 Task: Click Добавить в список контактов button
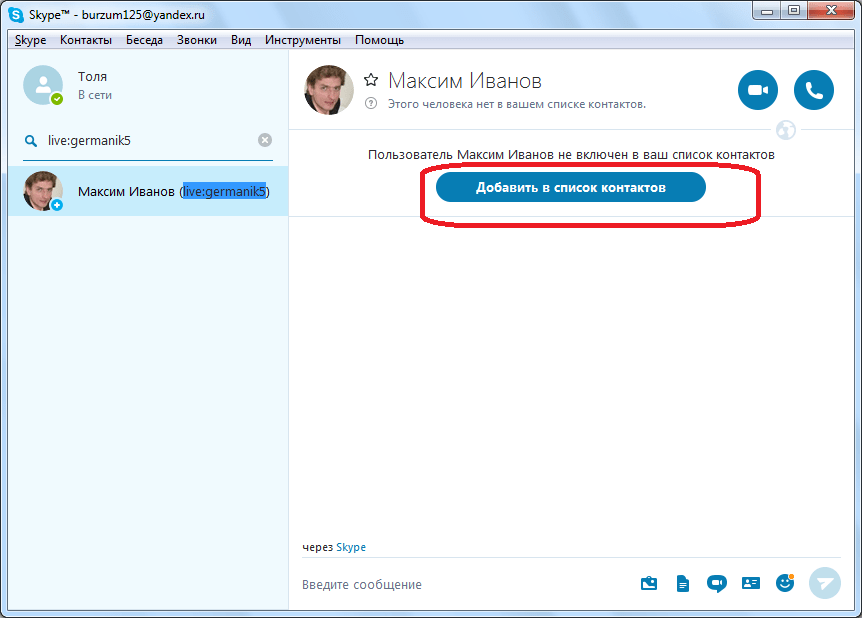tap(571, 187)
